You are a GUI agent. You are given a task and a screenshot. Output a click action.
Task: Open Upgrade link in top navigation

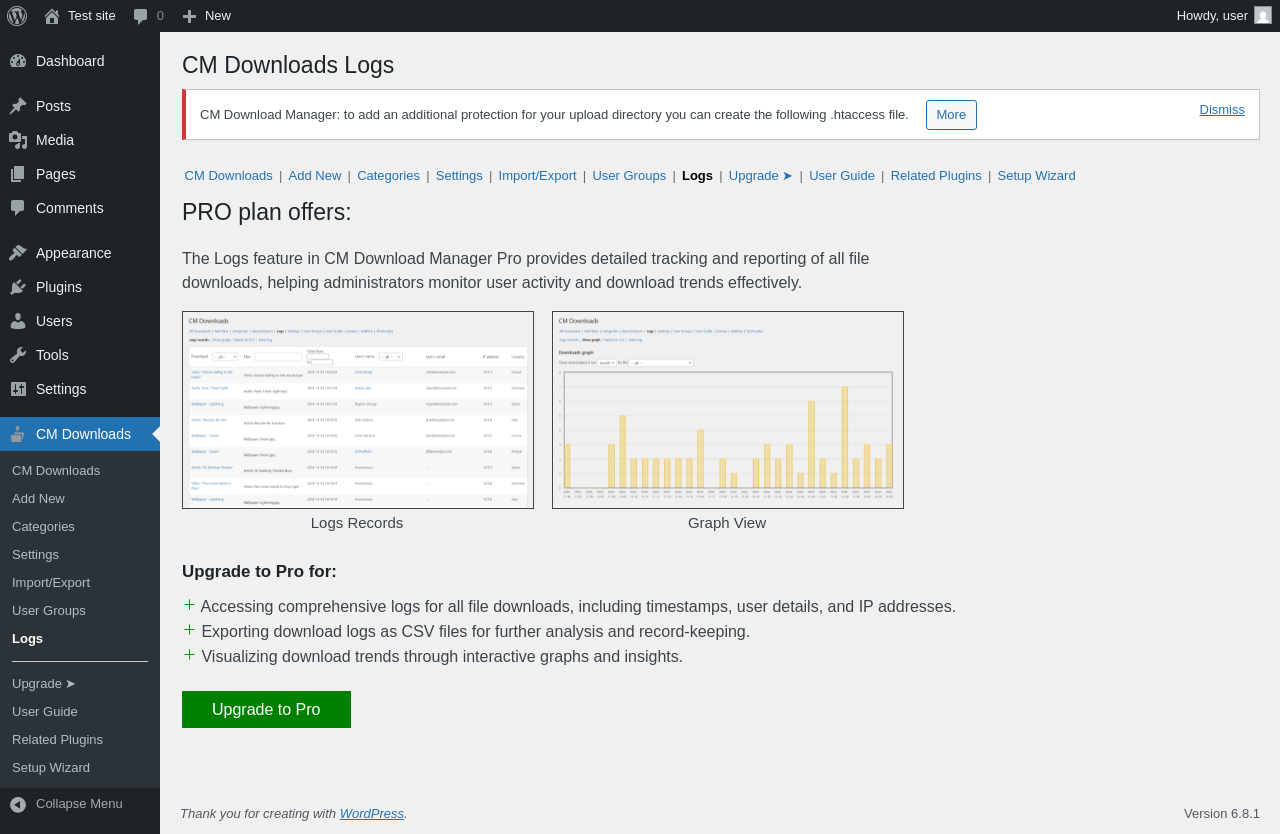click(x=761, y=175)
